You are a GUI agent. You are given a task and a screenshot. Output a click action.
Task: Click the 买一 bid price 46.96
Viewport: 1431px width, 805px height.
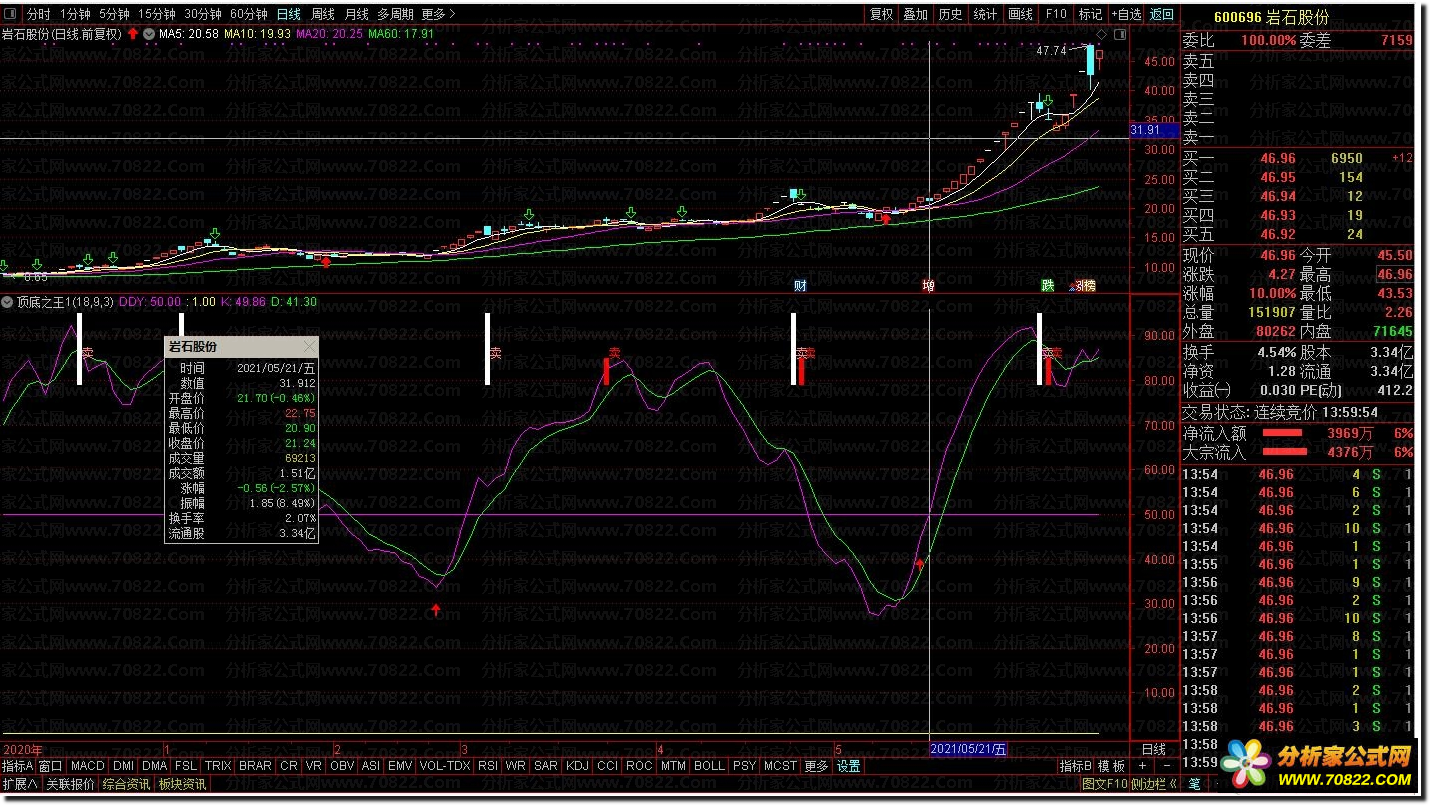1277,159
